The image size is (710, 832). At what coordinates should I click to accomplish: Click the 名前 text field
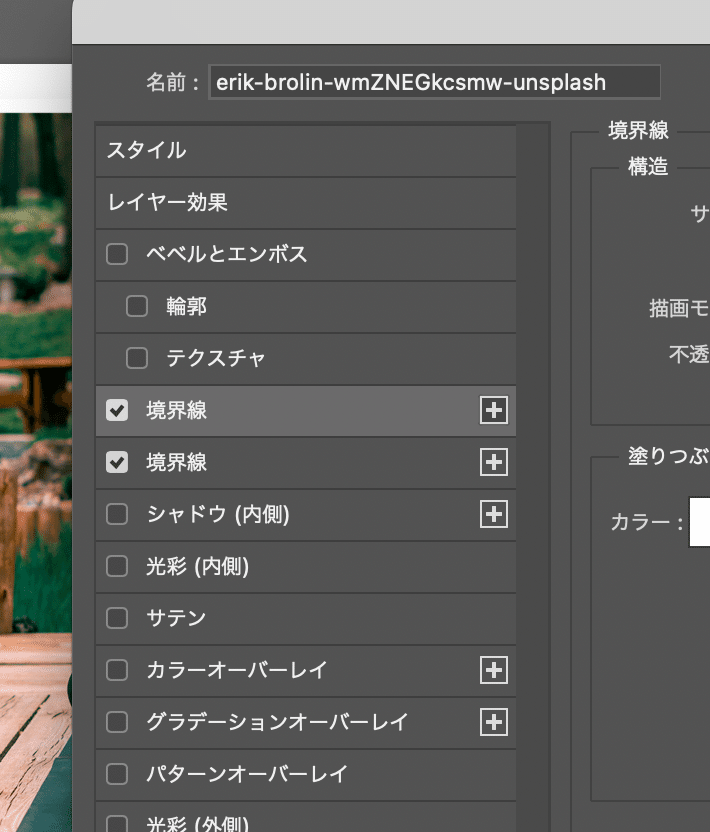click(435, 82)
